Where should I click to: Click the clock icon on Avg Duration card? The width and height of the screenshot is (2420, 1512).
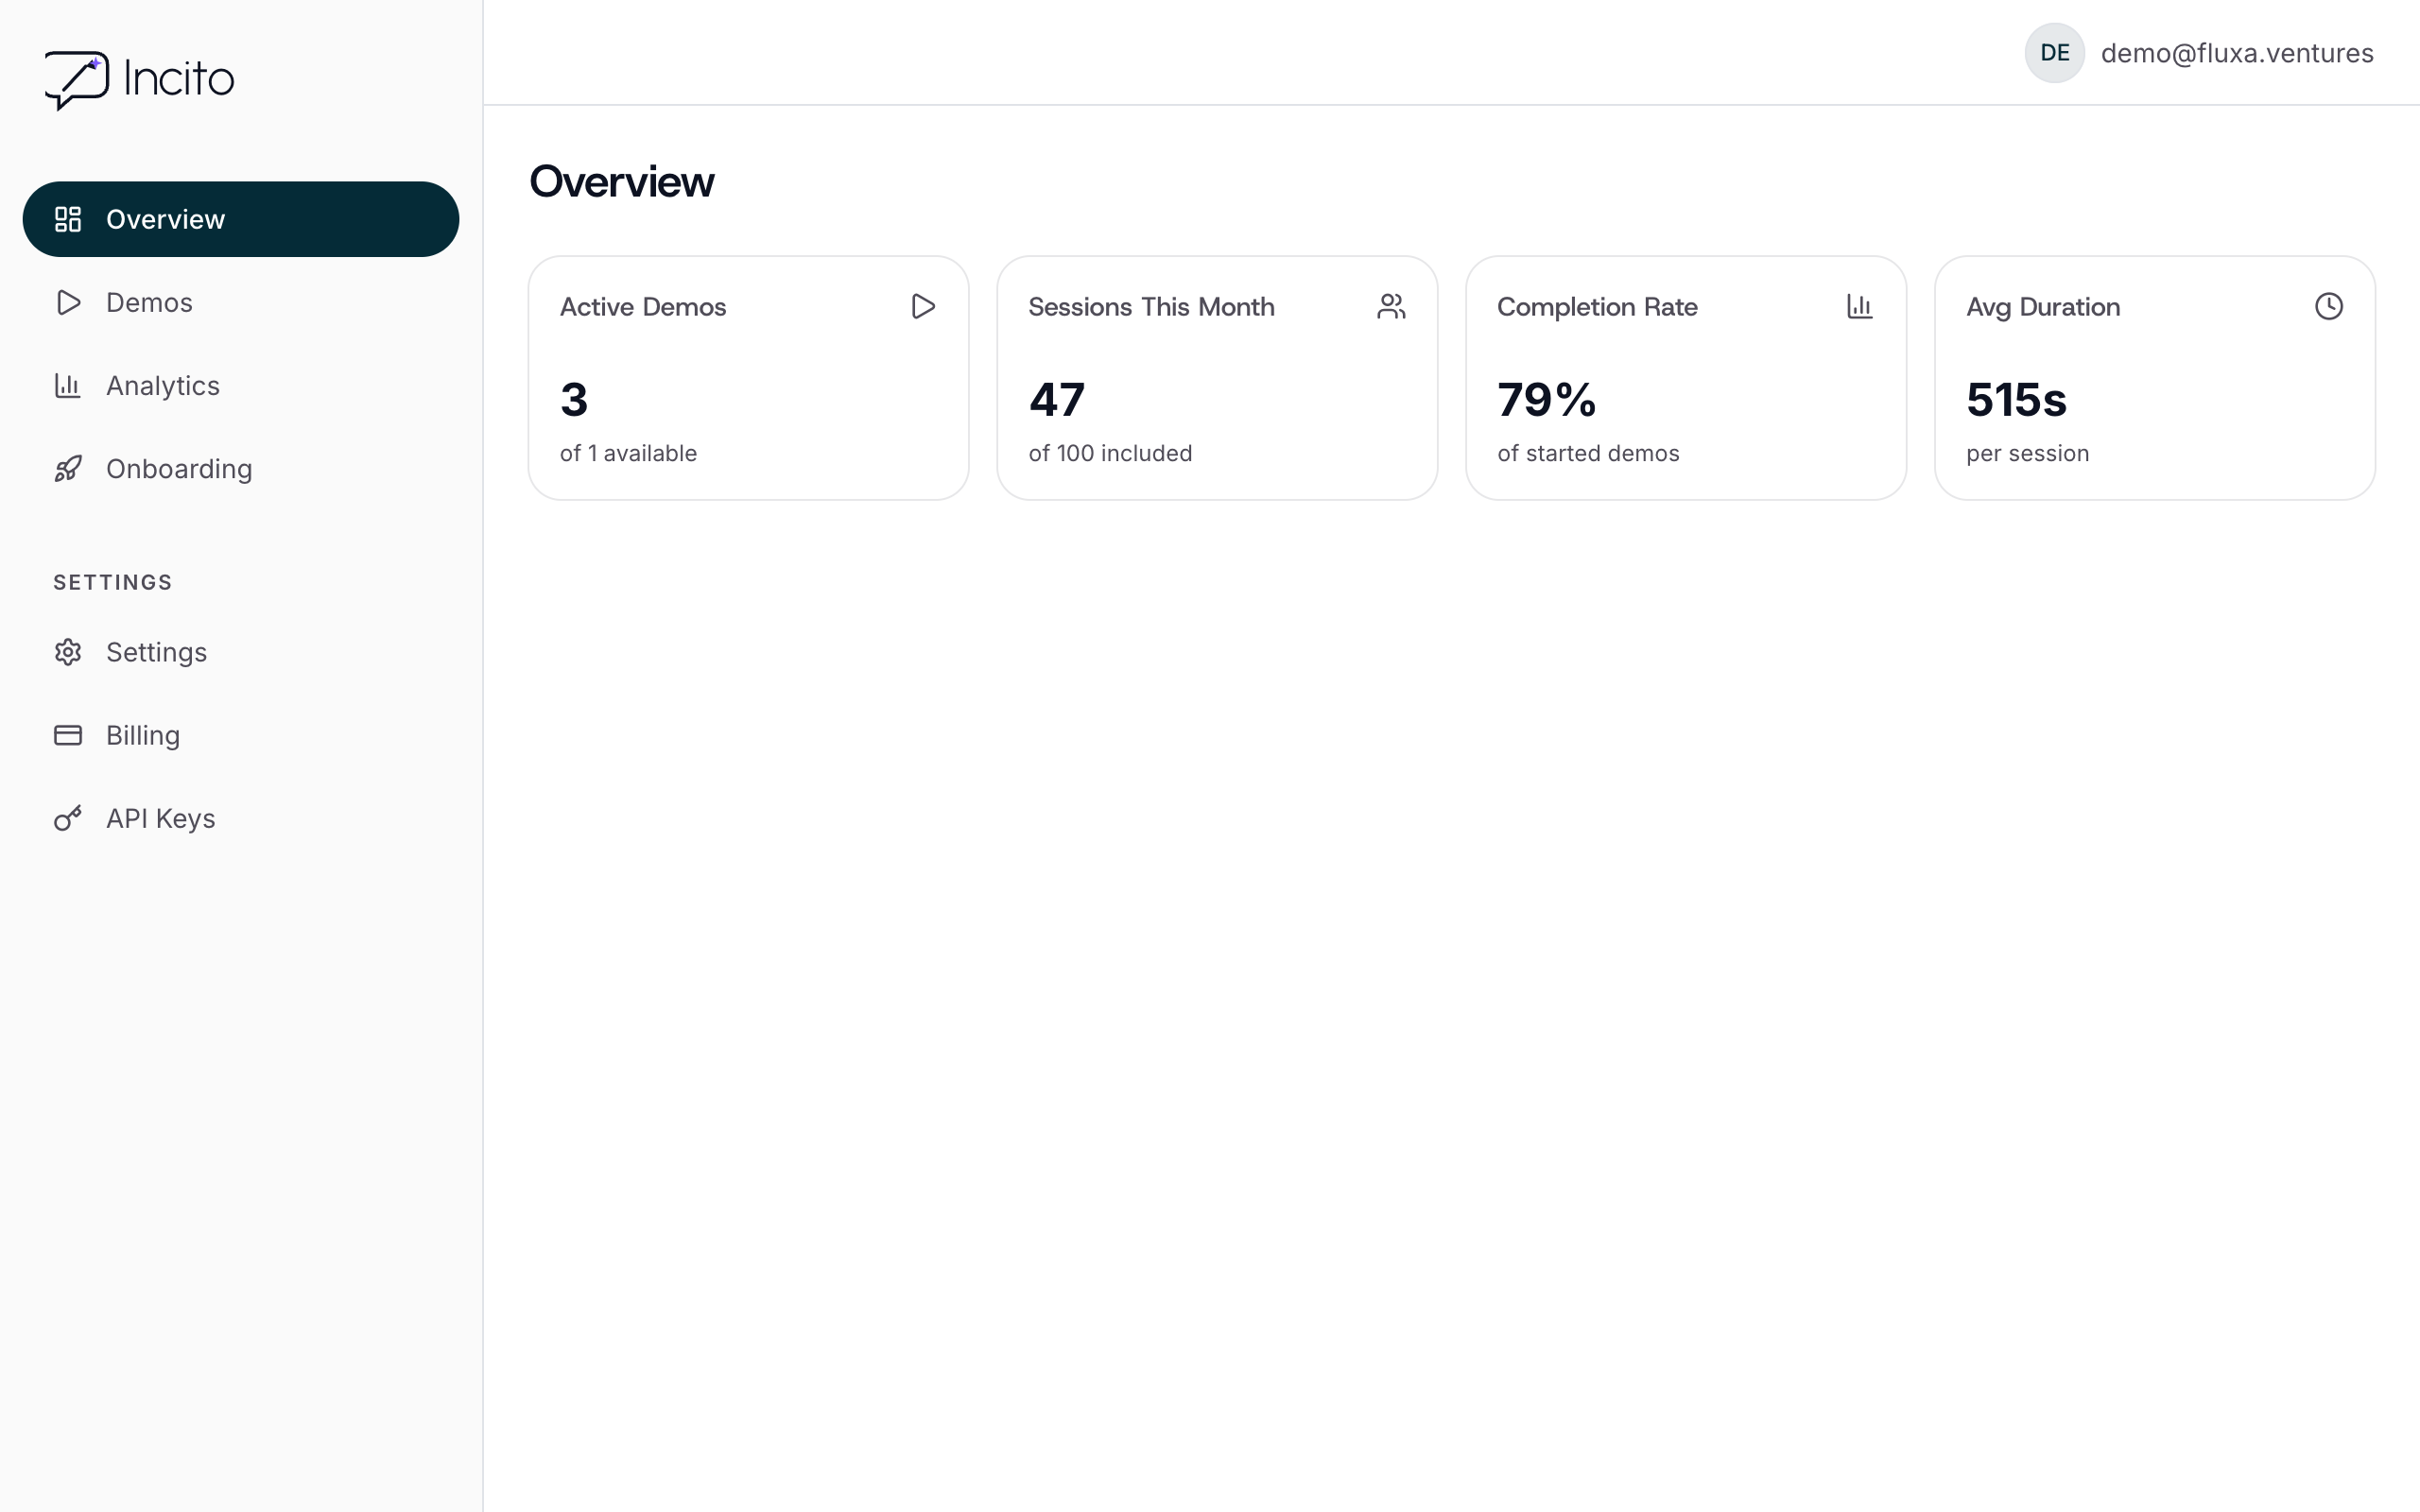2329,306
